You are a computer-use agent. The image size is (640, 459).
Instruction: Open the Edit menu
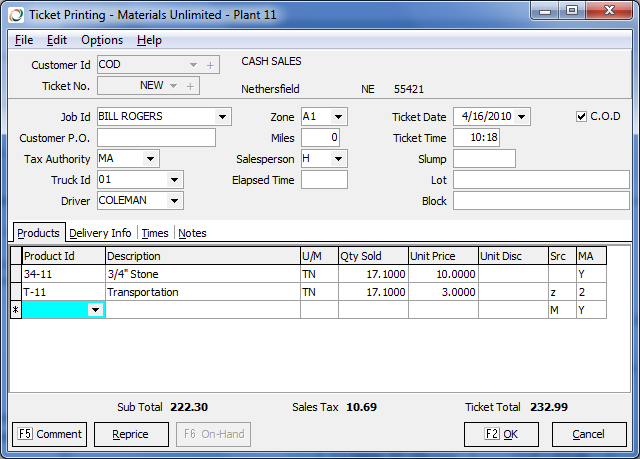click(57, 40)
